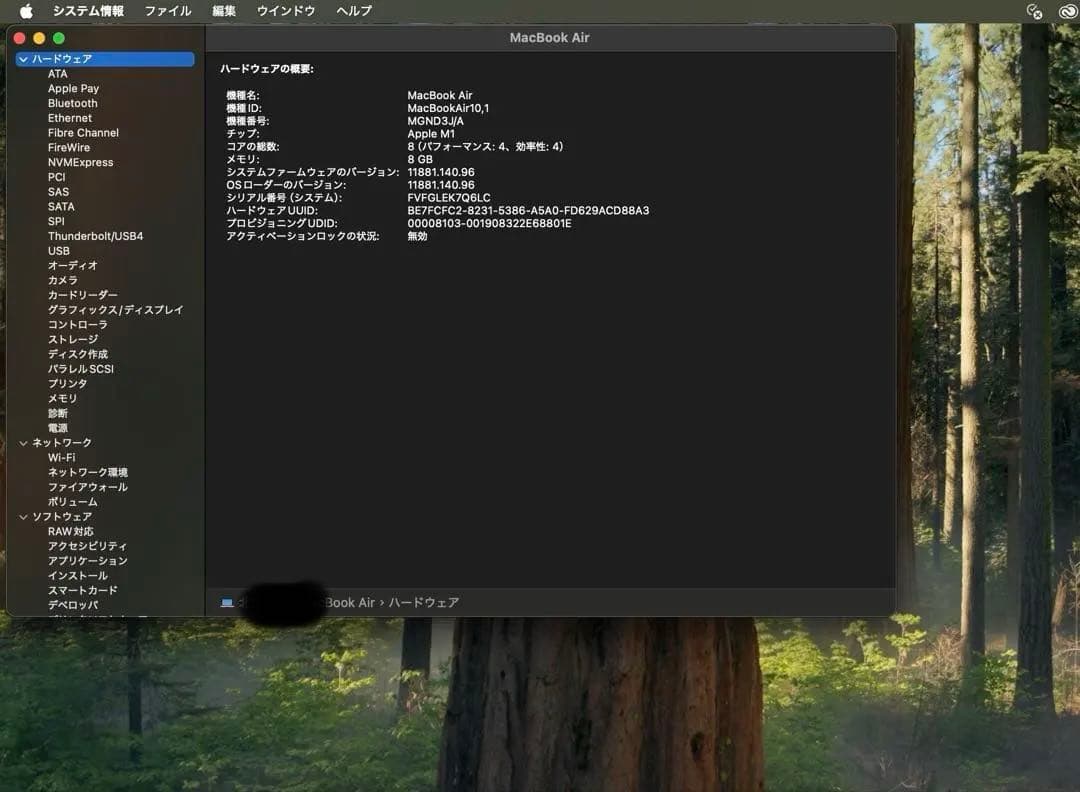
Task: Click the computer icon in the breadcrumb bar
Action: pos(226,602)
